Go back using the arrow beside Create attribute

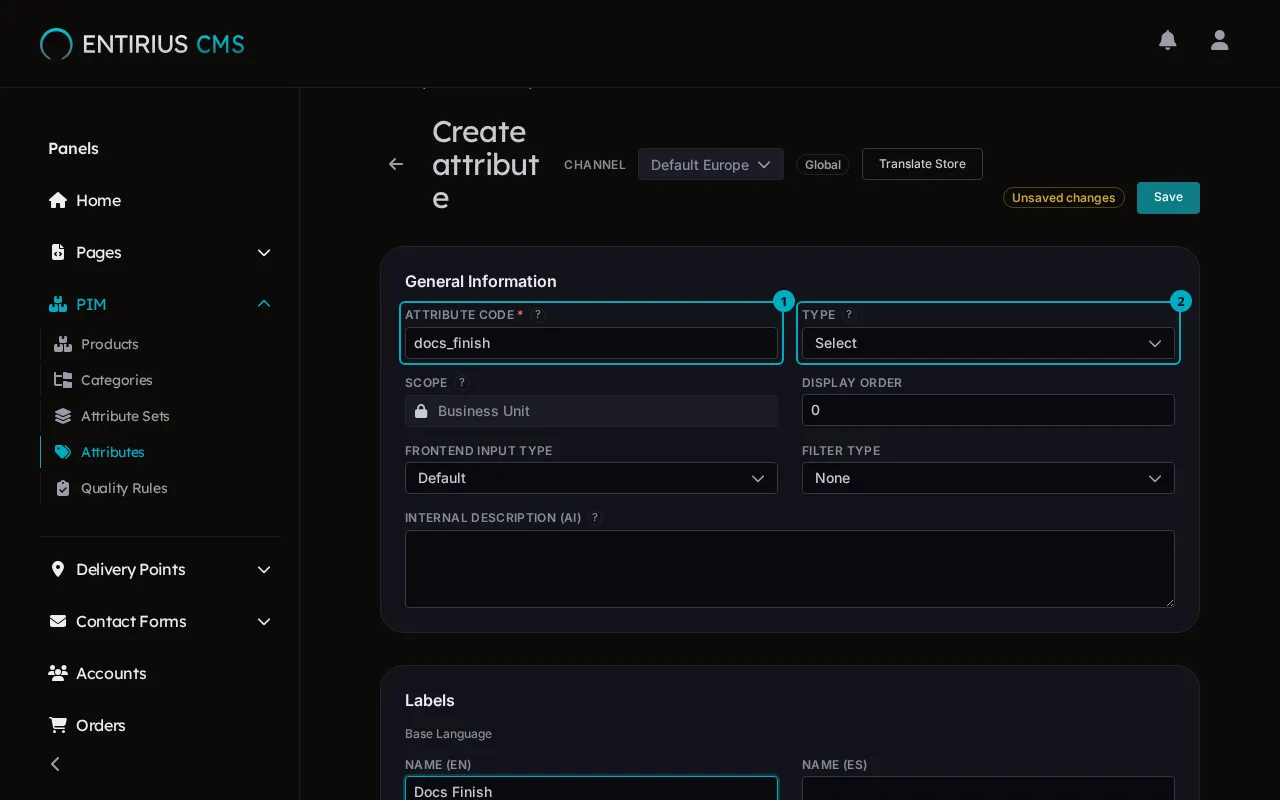396,164
